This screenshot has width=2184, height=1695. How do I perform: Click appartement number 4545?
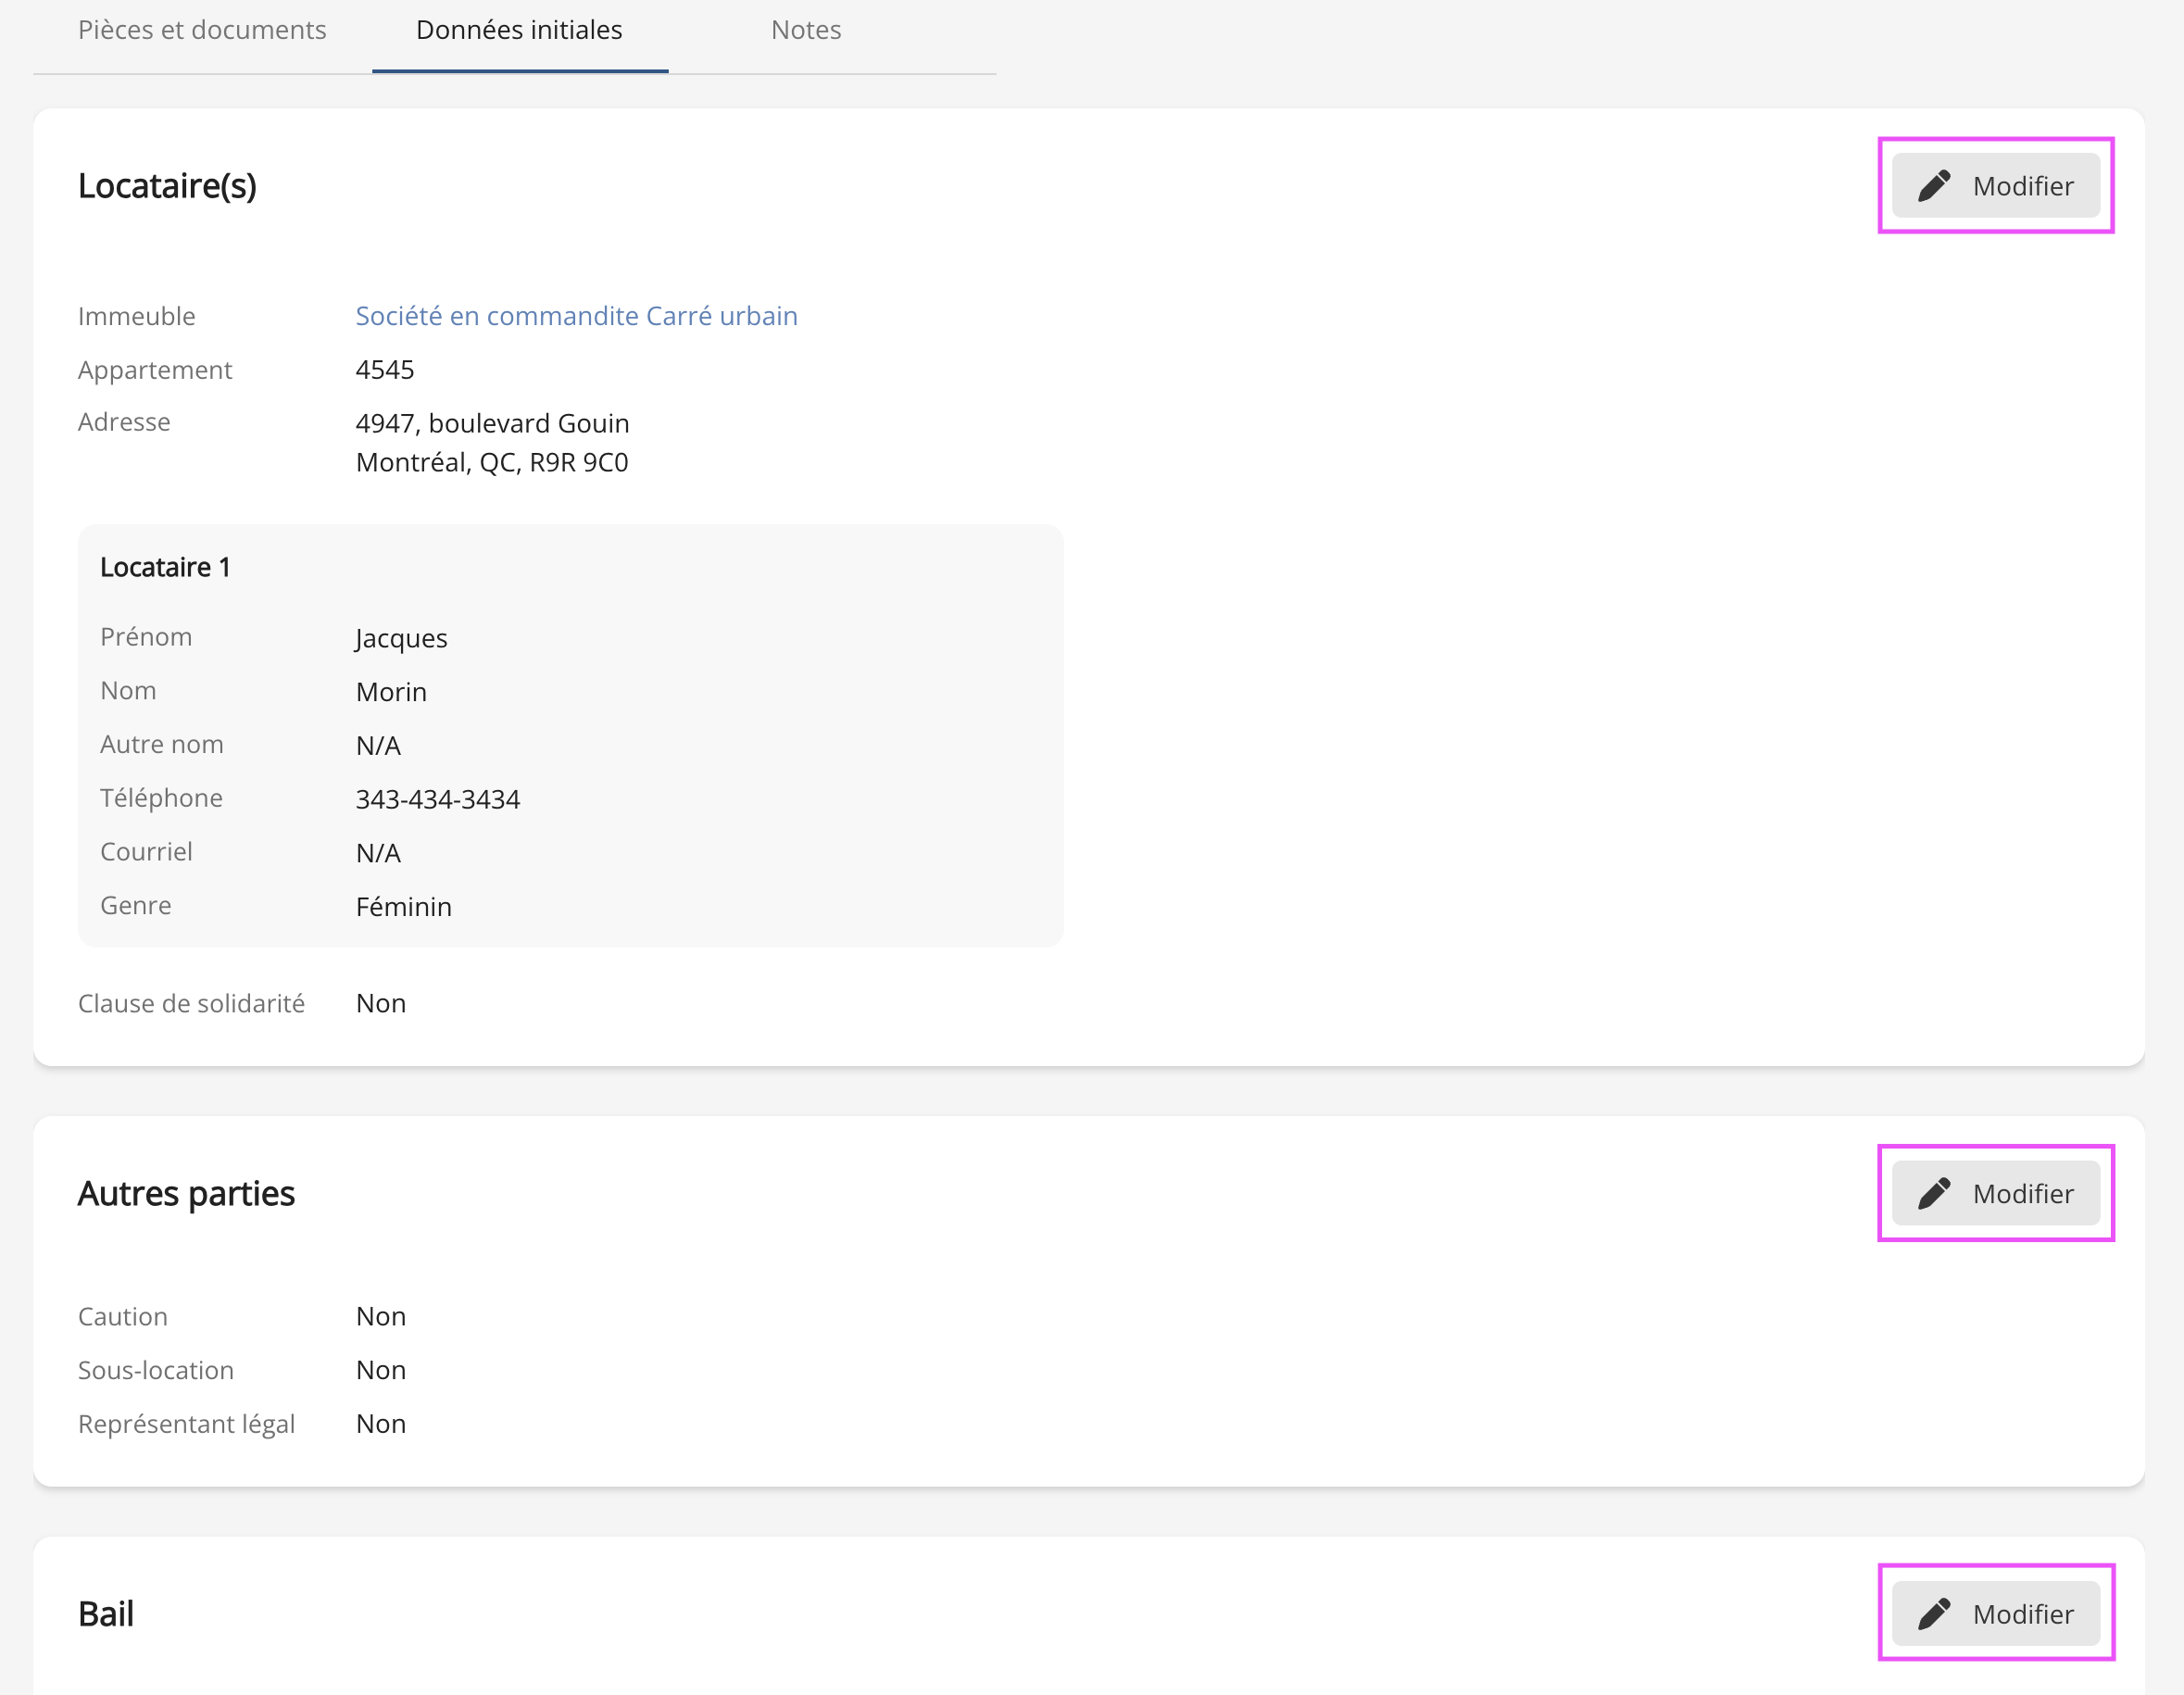tap(385, 370)
